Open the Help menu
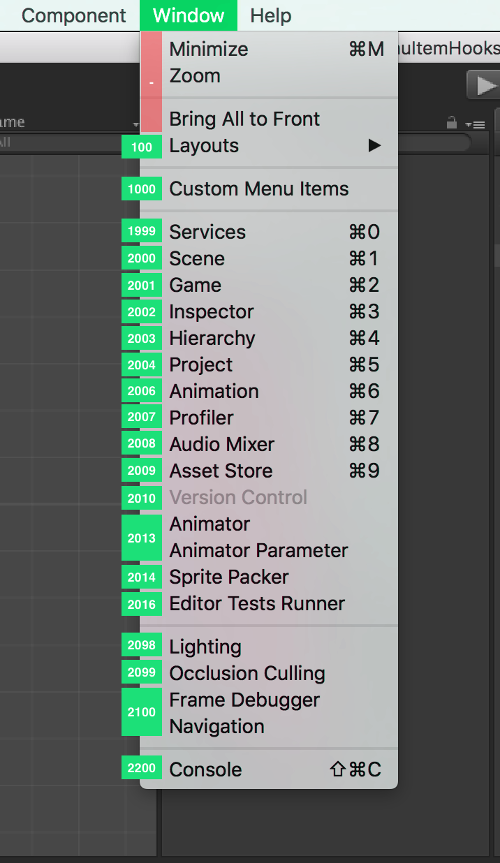 click(x=270, y=15)
